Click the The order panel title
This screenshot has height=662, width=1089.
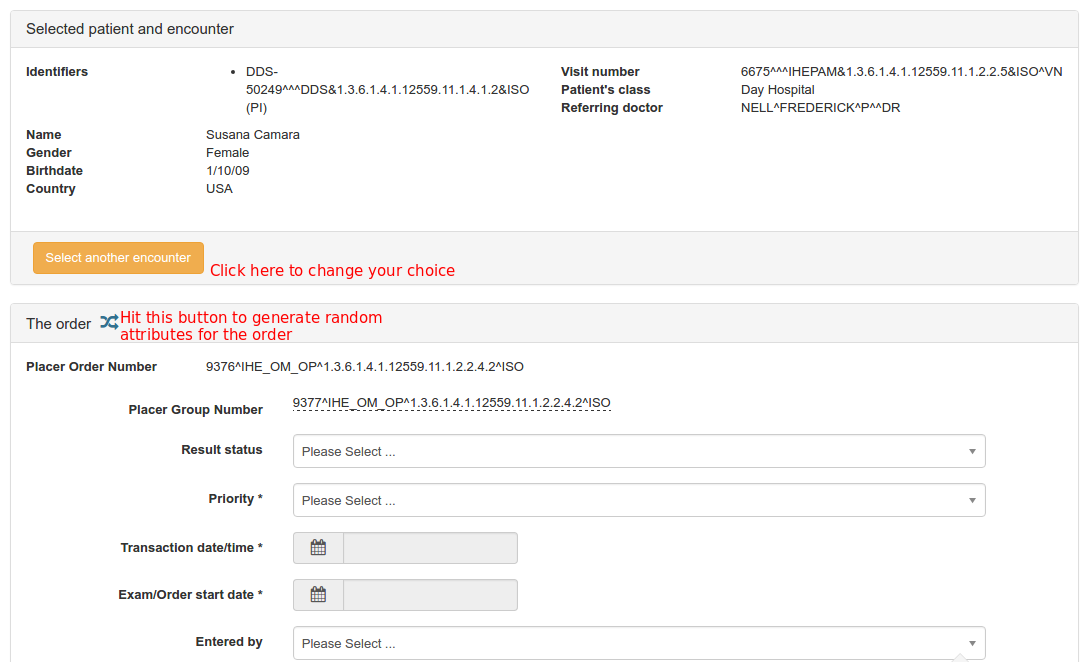point(58,324)
